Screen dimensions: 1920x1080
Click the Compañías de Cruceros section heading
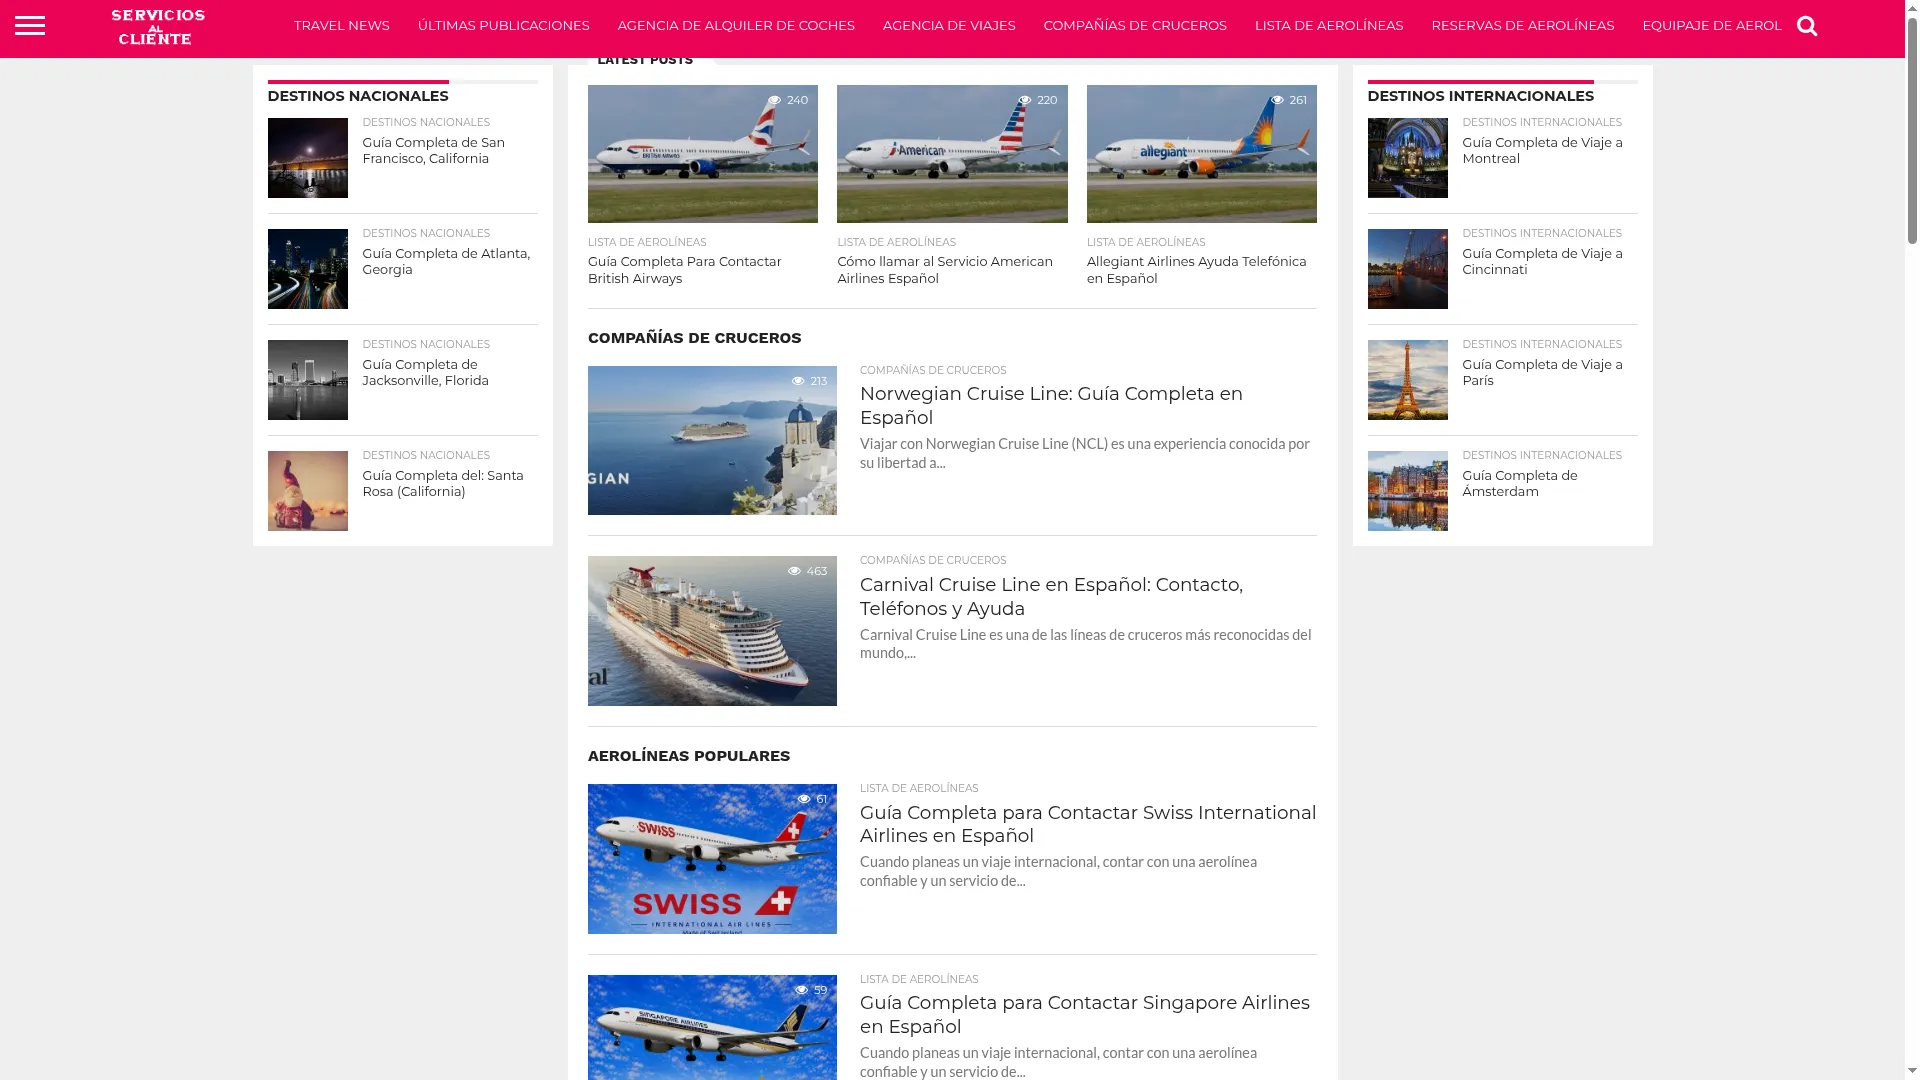click(695, 338)
